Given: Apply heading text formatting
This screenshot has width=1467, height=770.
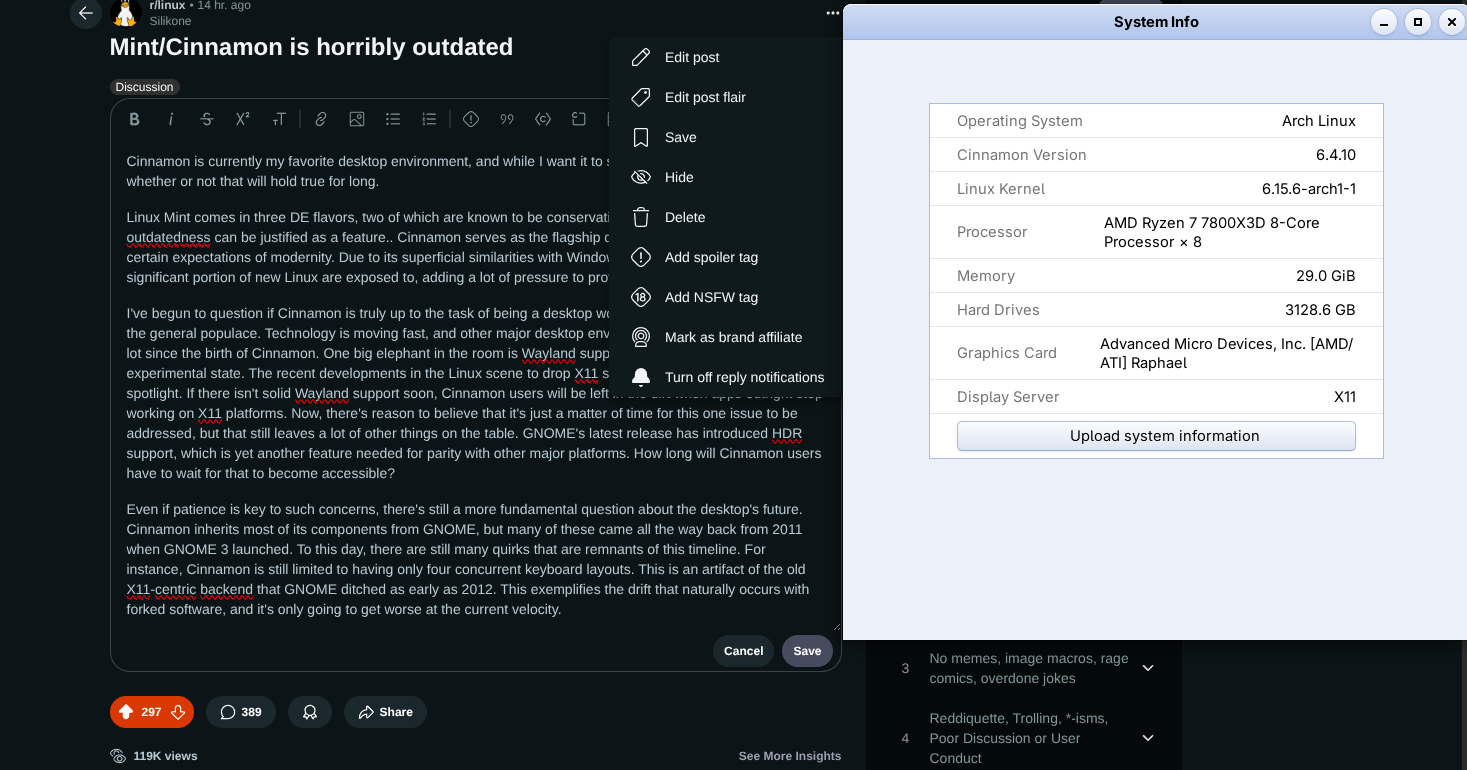Looking at the screenshot, I should coord(279,119).
